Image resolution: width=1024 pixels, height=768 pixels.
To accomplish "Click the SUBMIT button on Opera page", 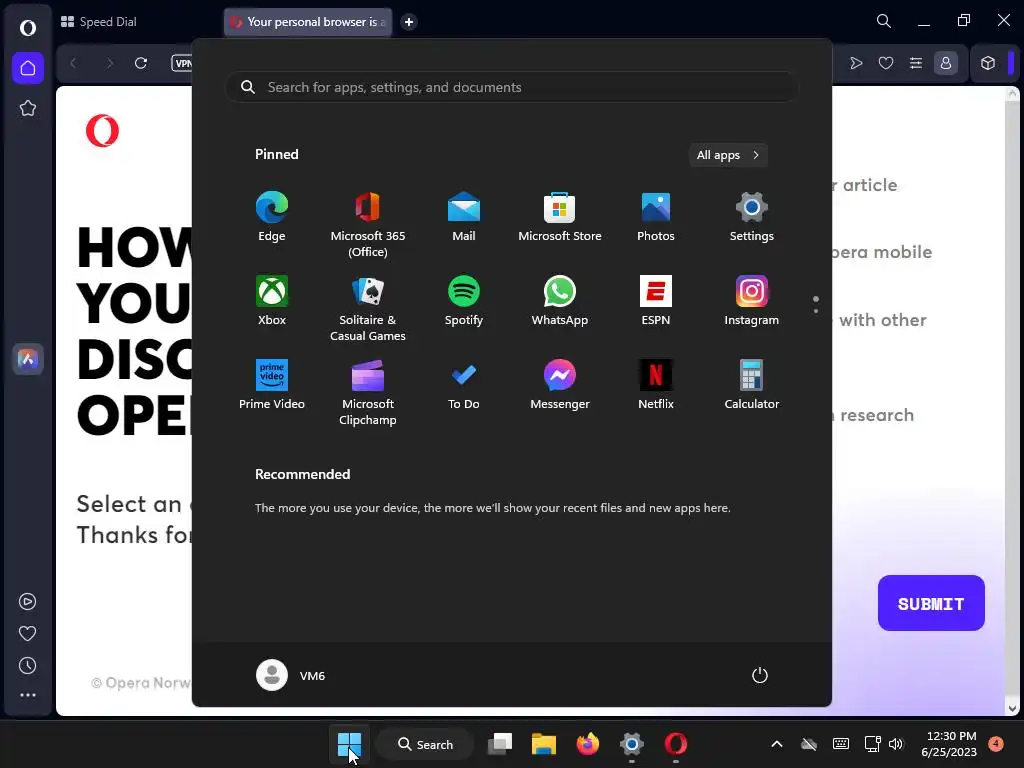I will (x=931, y=603).
